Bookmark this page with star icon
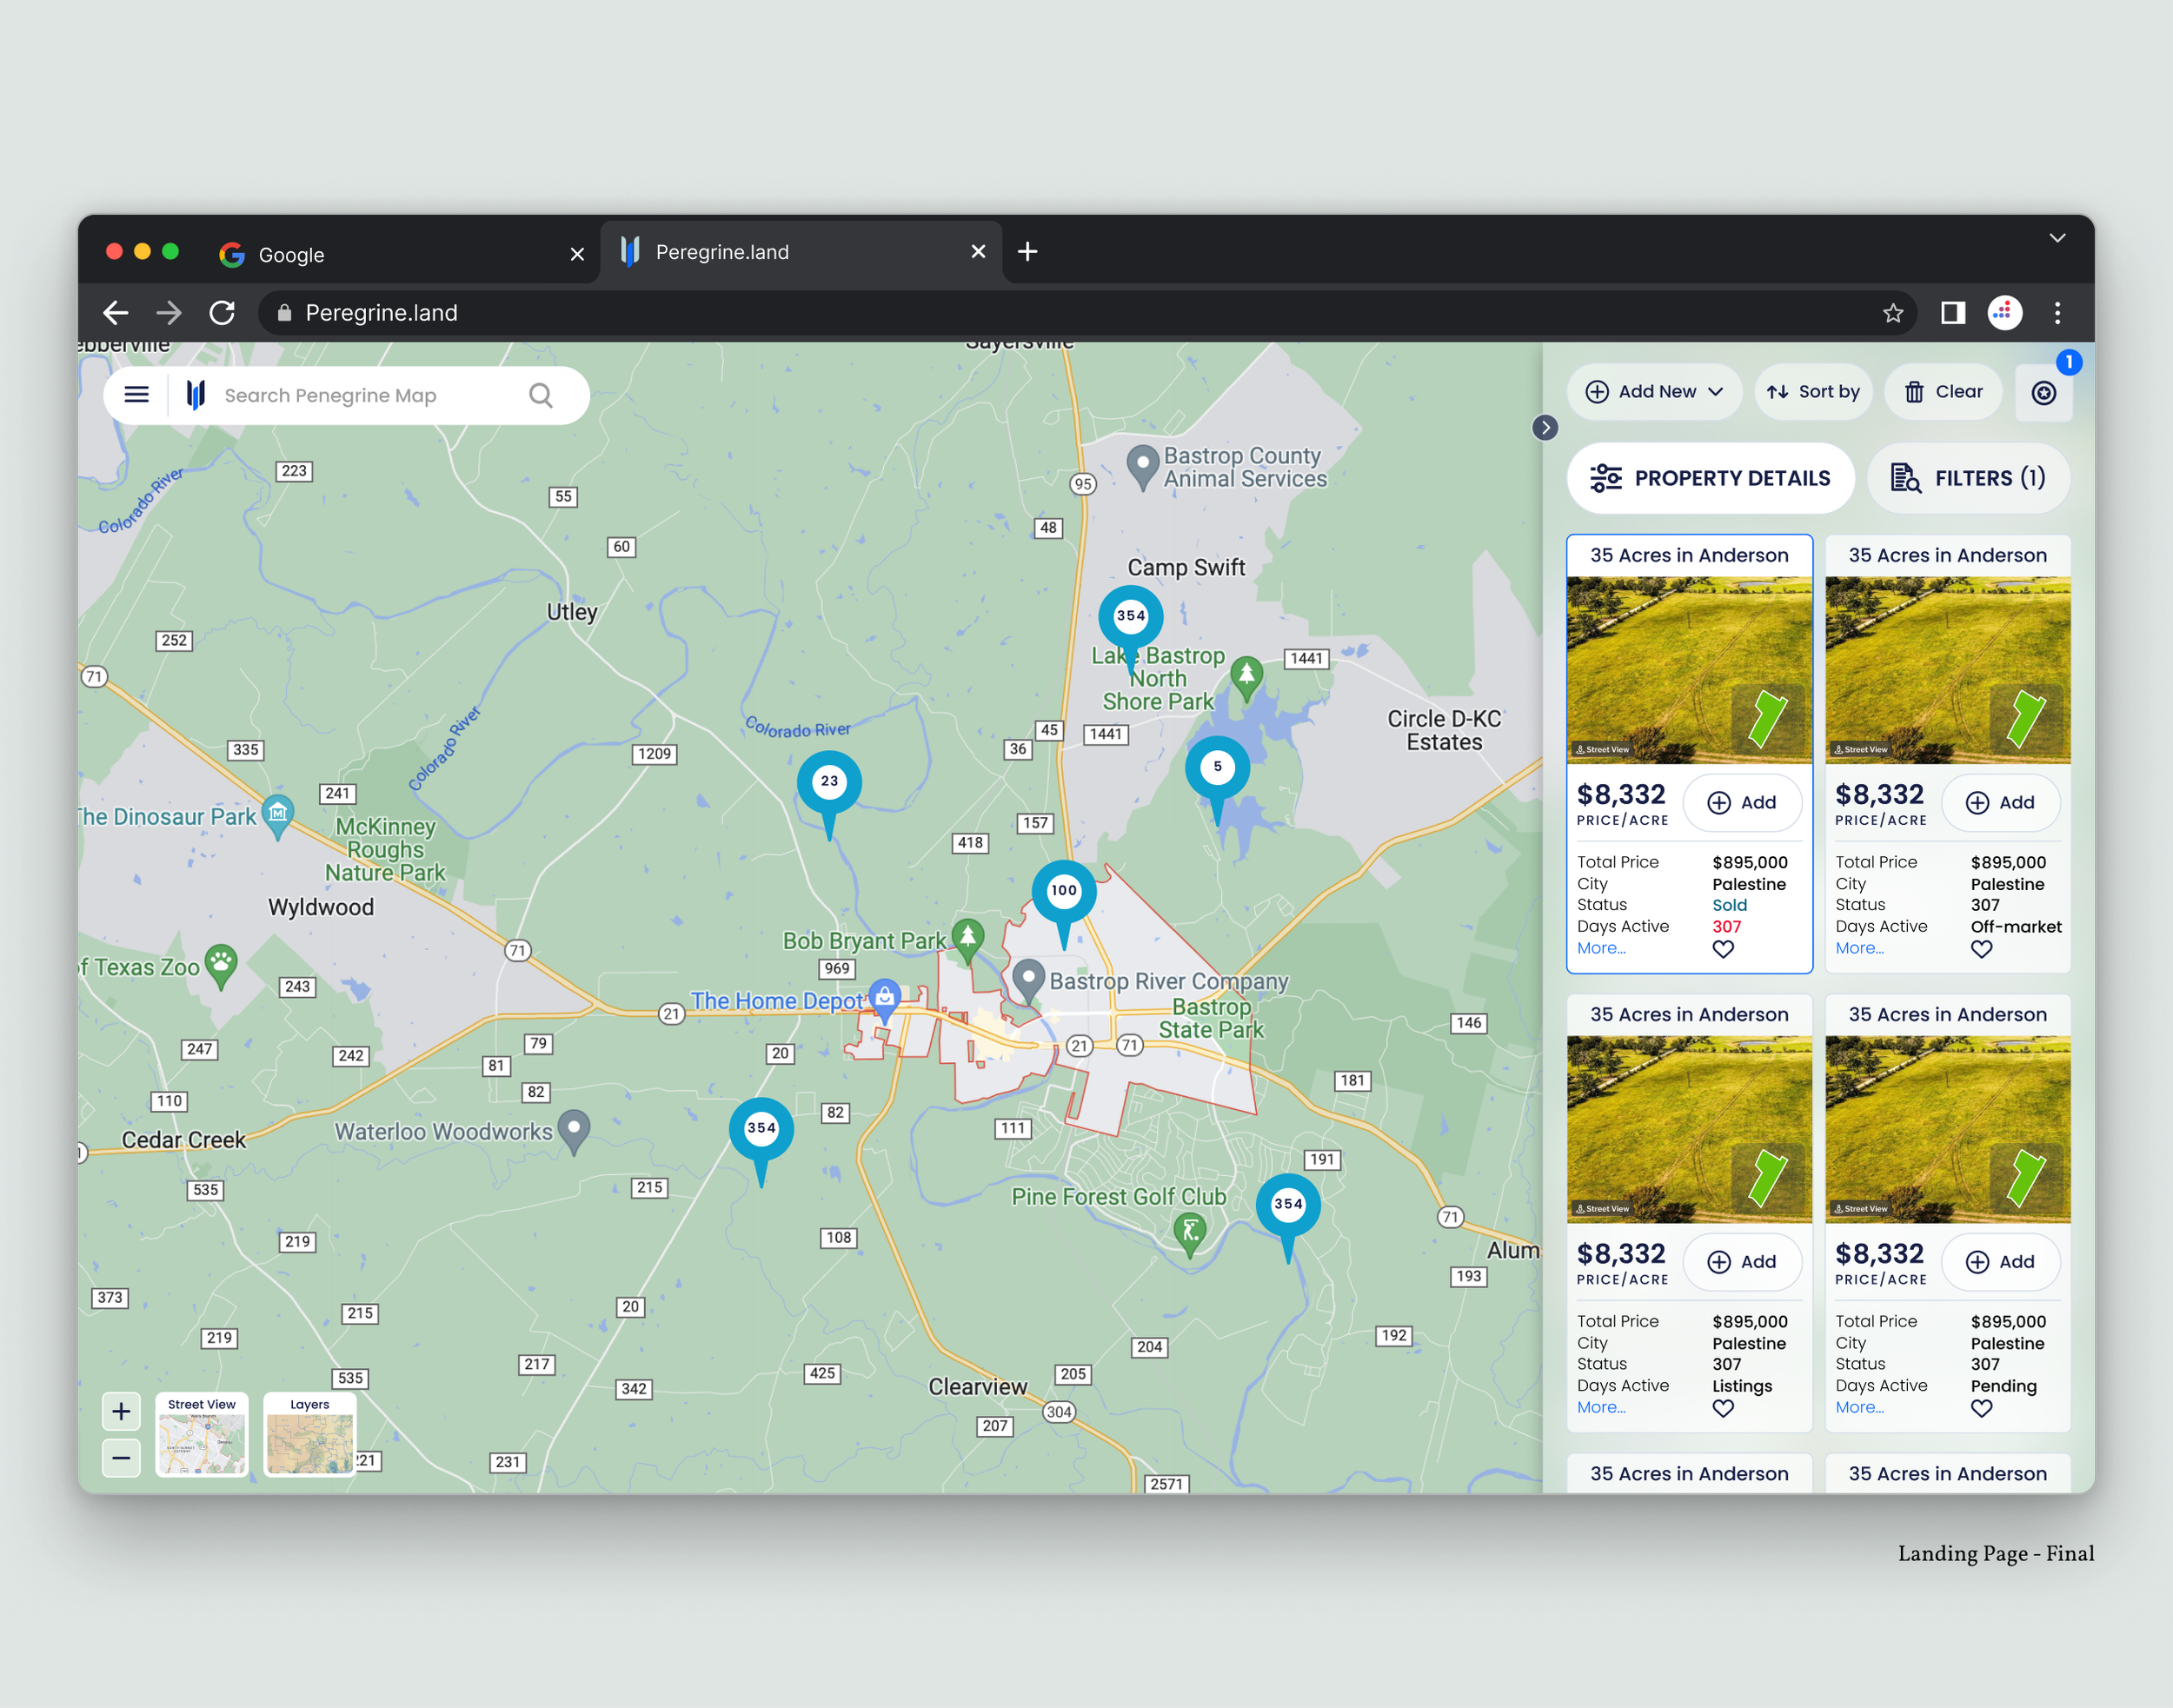Image resolution: width=2173 pixels, height=1708 pixels. click(x=1892, y=313)
